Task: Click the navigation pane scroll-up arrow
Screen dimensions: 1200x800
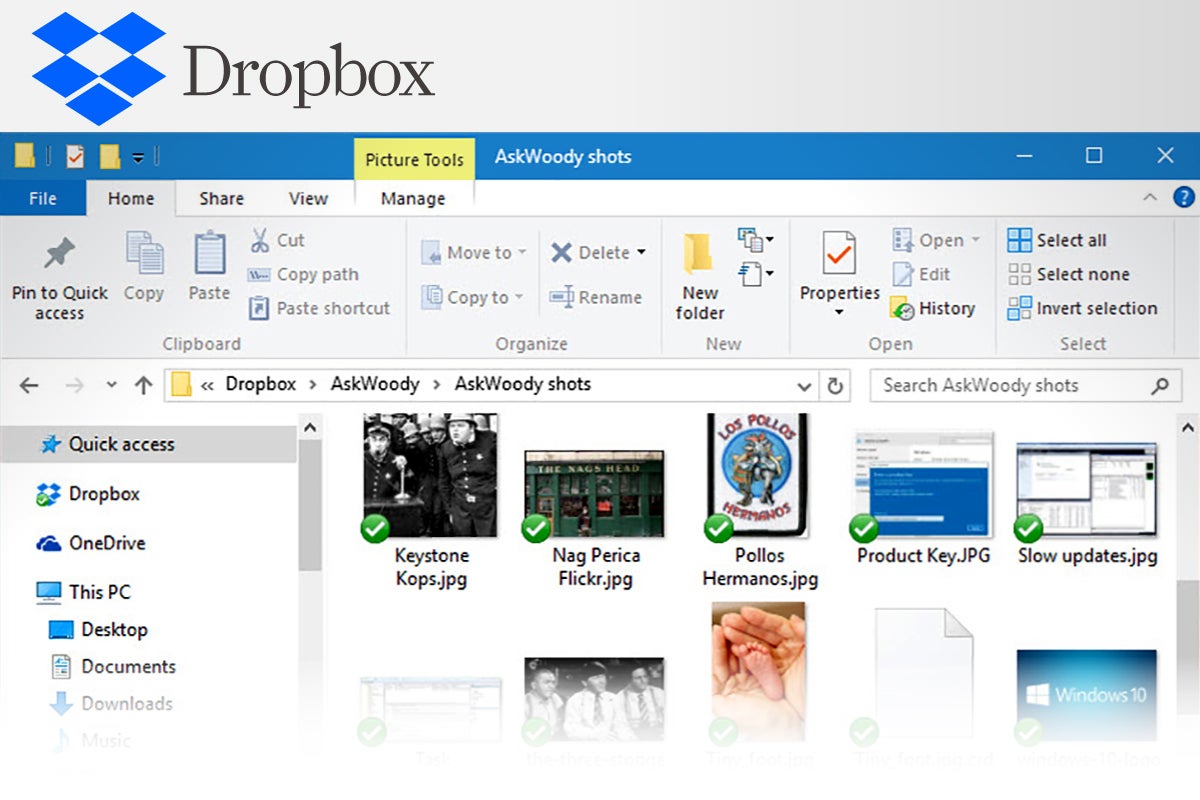Action: (310, 428)
